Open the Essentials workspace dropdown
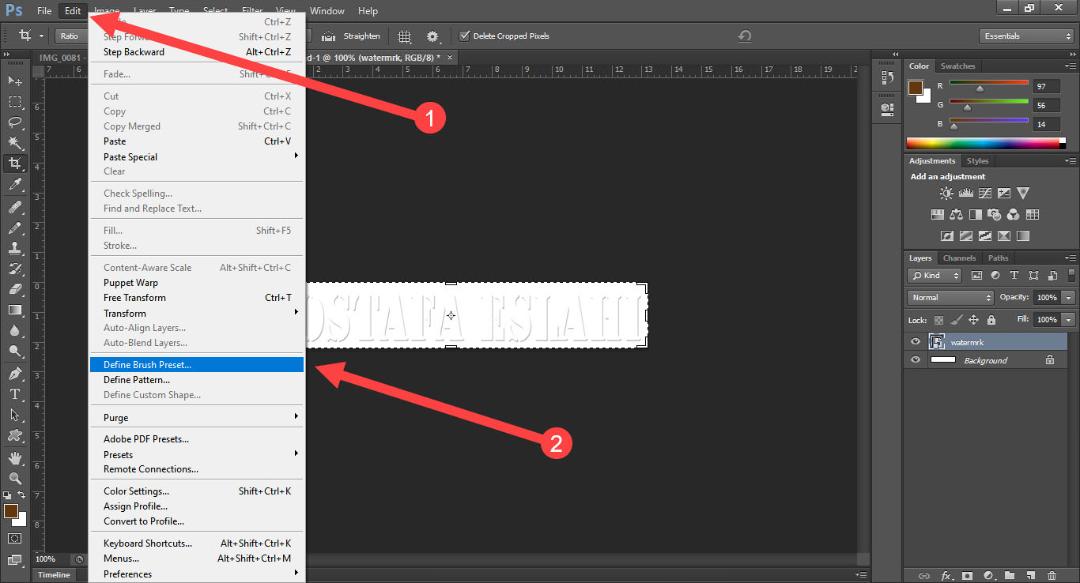 pyautogui.click(x=1026, y=36)
